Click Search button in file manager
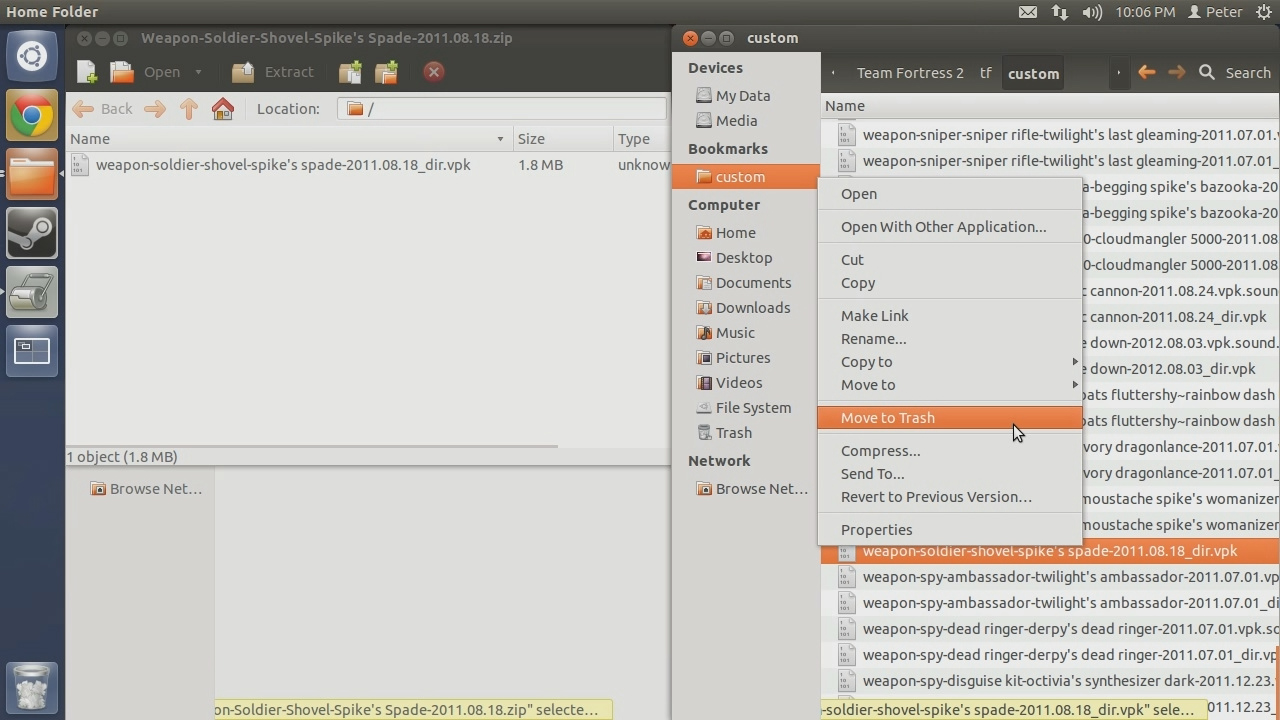The width and height of the screenshot is (1280, 720). [x=1235, y=73]
